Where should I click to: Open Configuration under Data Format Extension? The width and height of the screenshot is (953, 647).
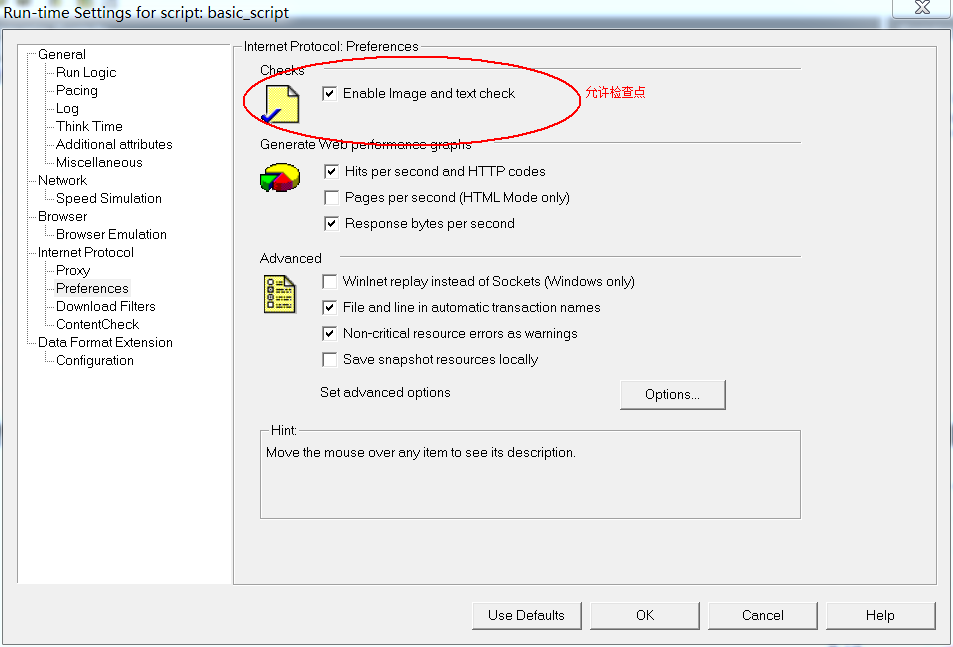(x=95, y=361)
